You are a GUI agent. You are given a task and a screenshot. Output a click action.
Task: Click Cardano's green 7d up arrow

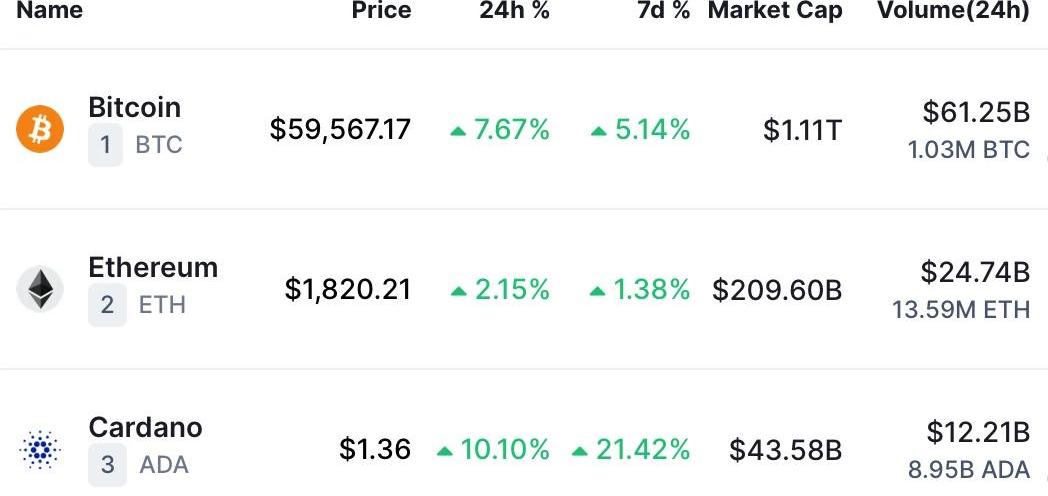click(x=579, y=451)
